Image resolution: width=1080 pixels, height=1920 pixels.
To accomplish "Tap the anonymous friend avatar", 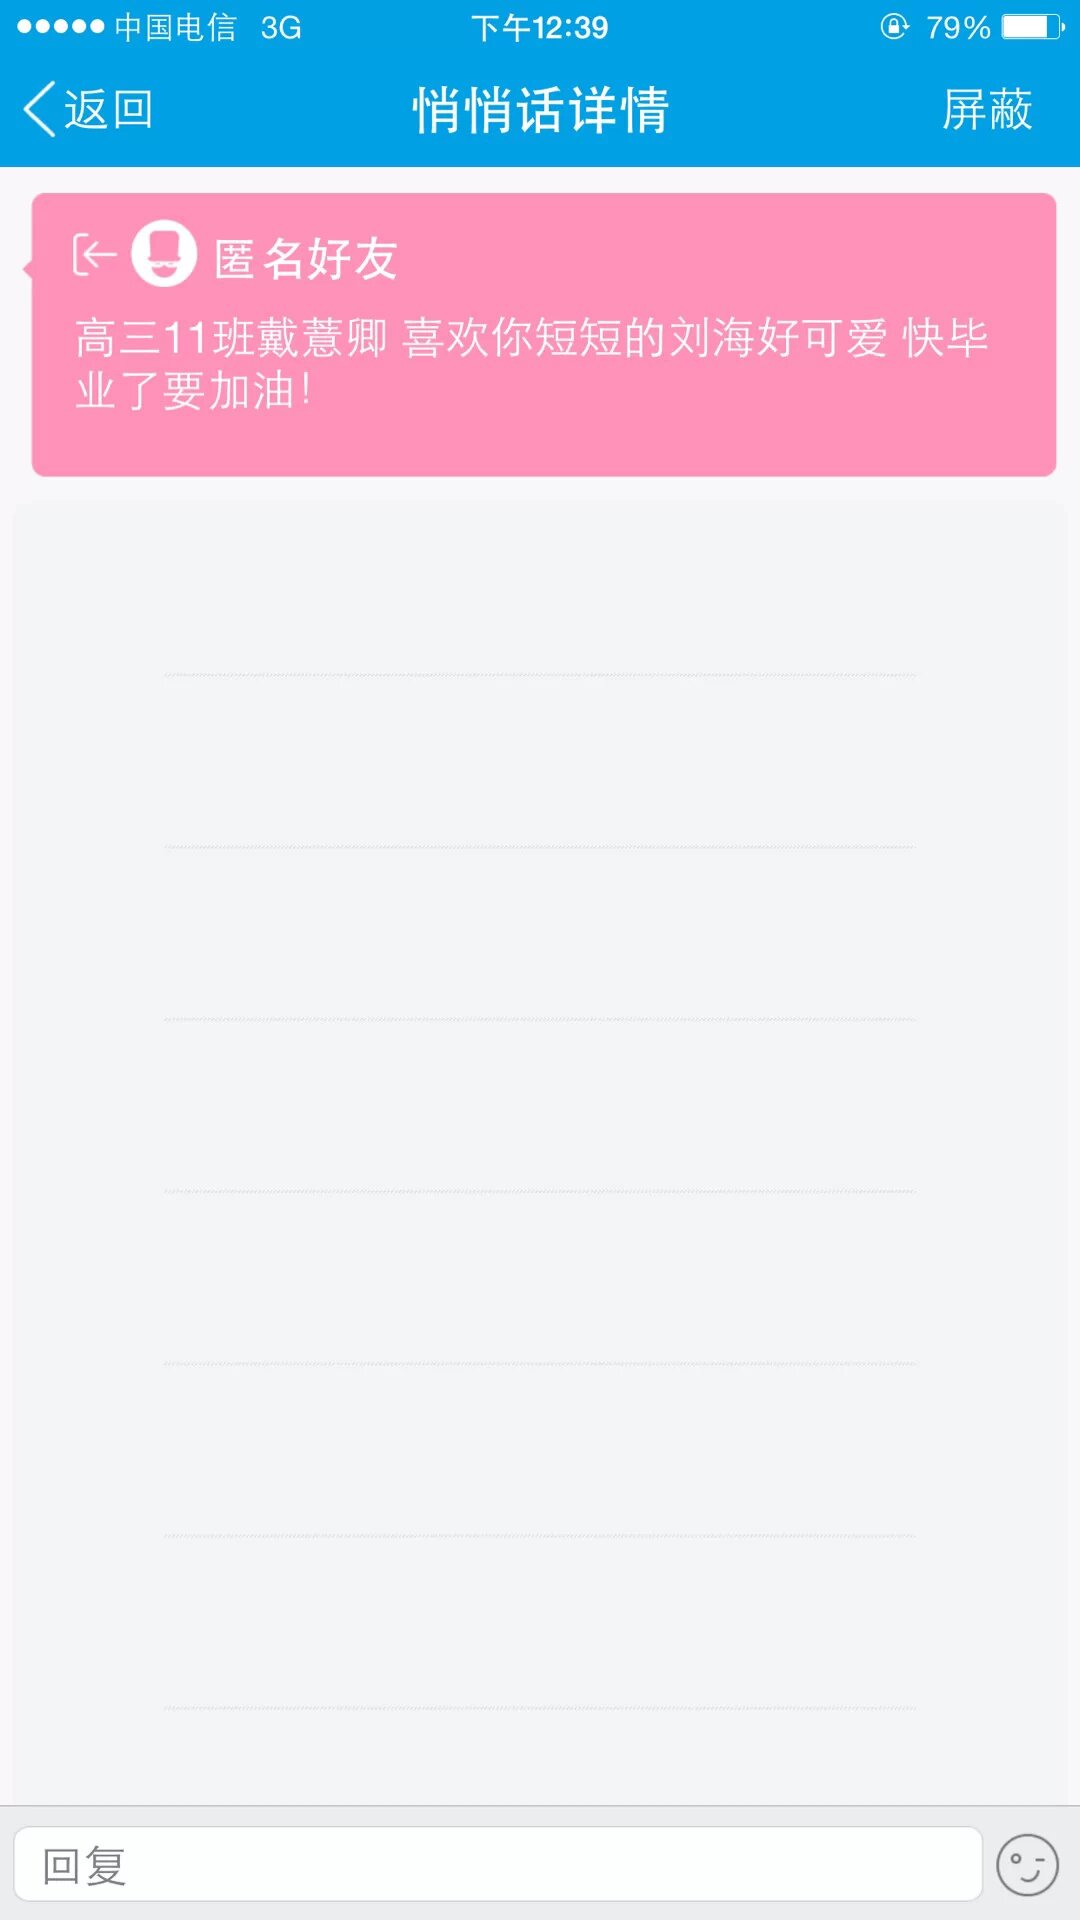I will tap(164, 254).
